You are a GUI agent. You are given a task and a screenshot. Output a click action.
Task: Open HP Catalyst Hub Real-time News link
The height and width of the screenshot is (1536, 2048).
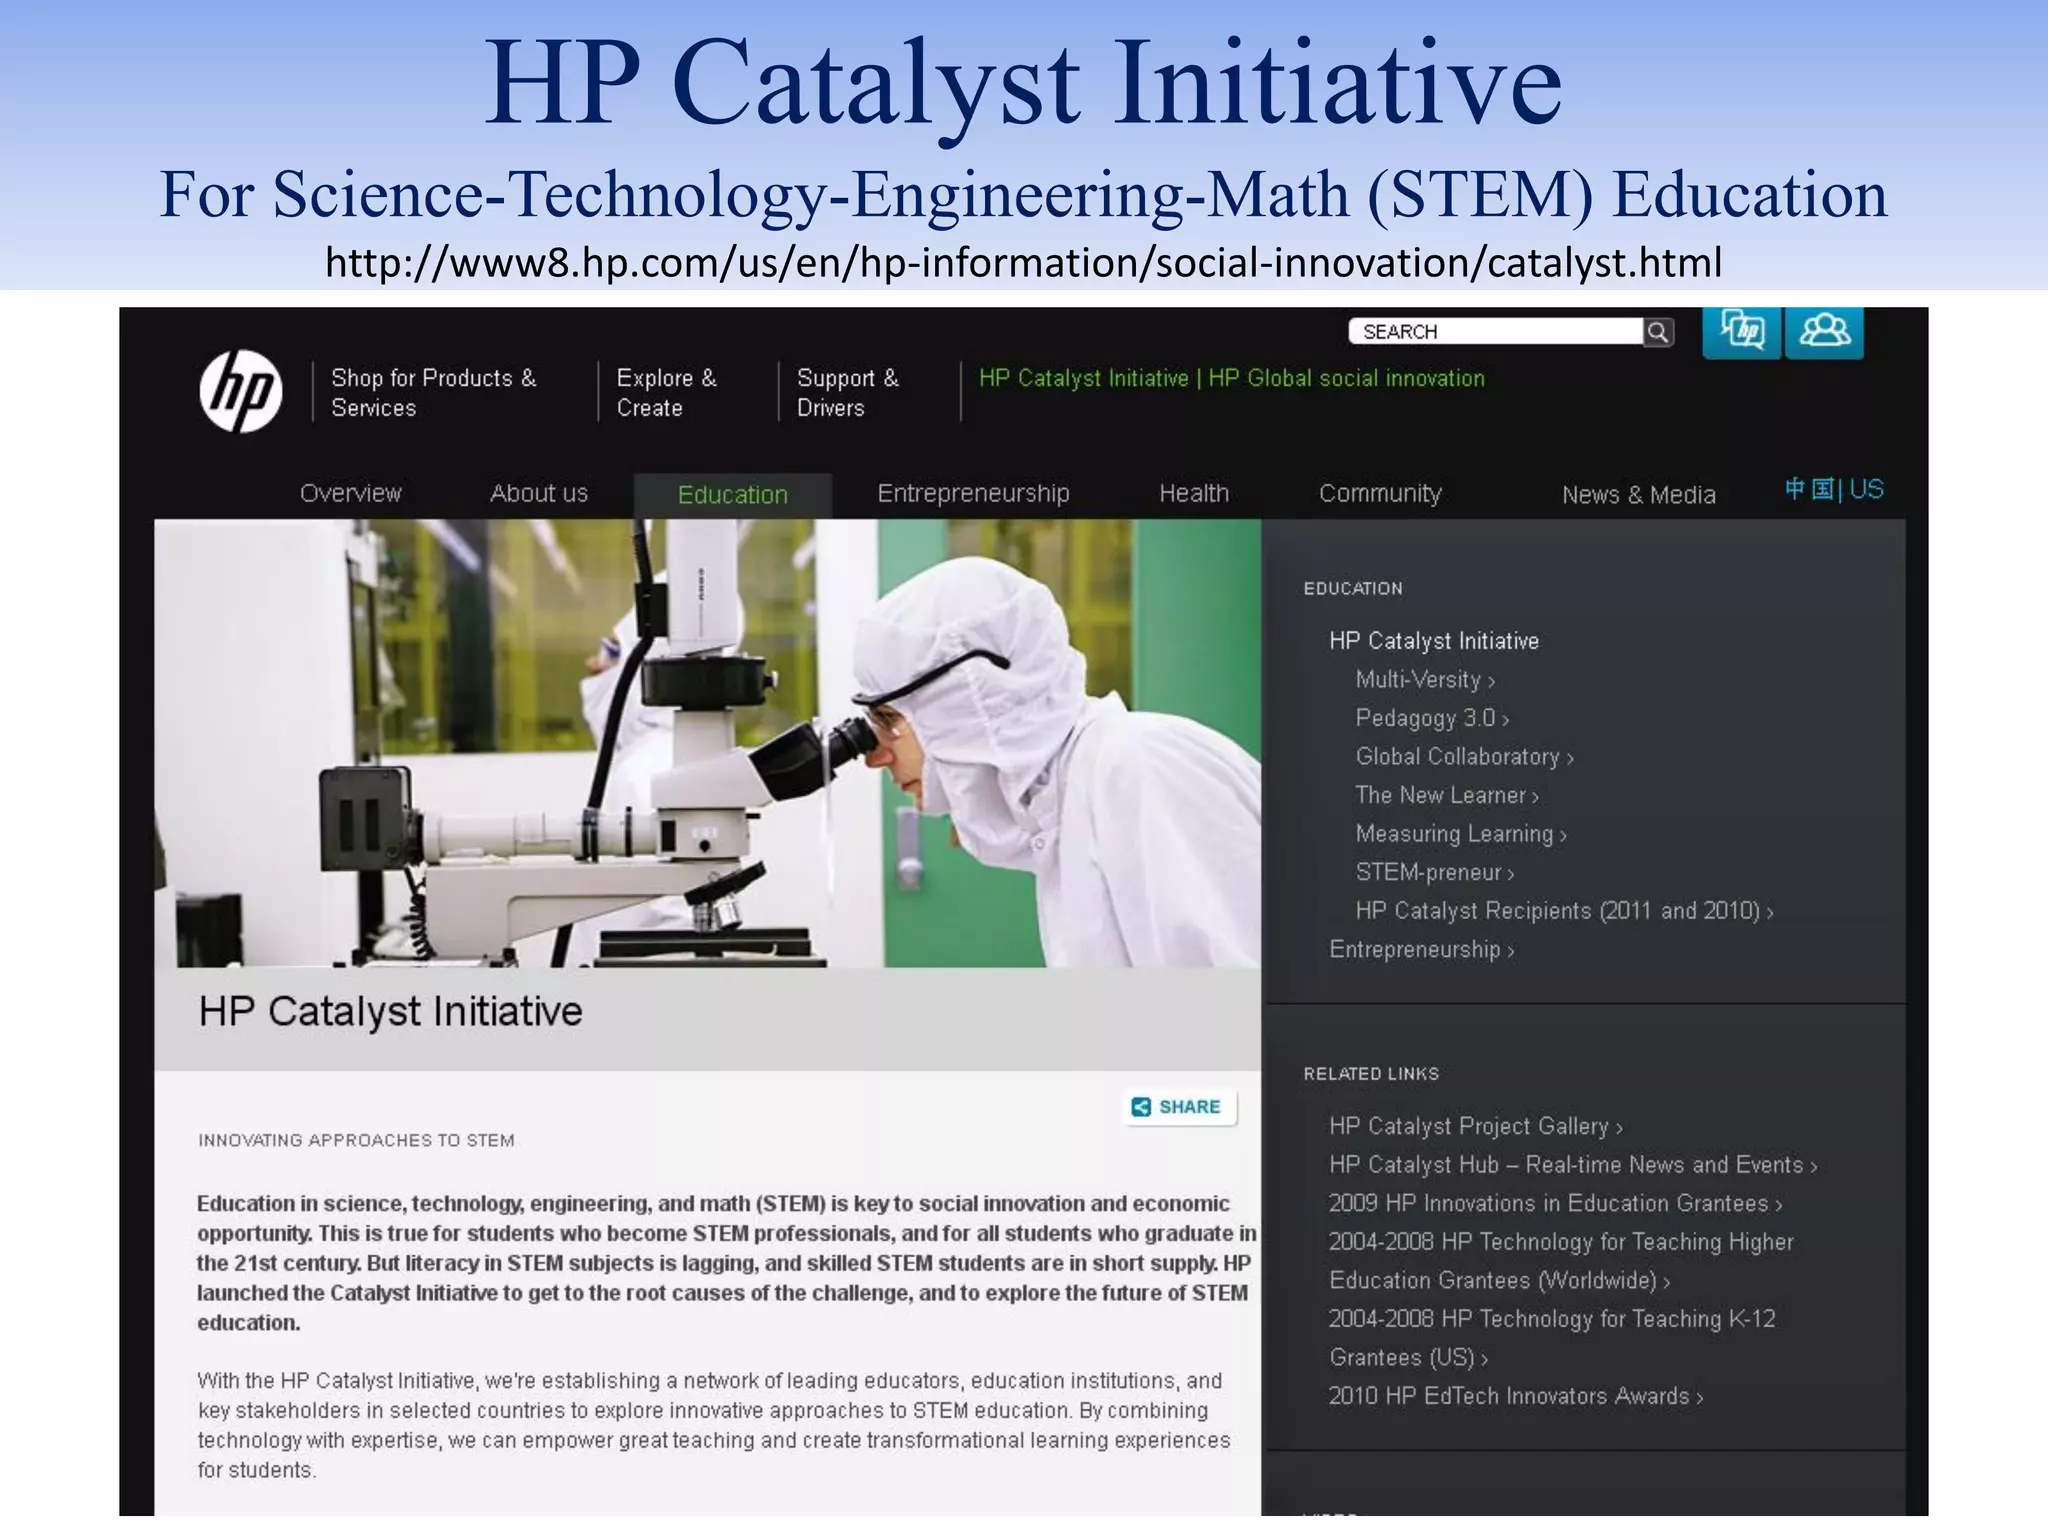[x=1573, y=1165]
